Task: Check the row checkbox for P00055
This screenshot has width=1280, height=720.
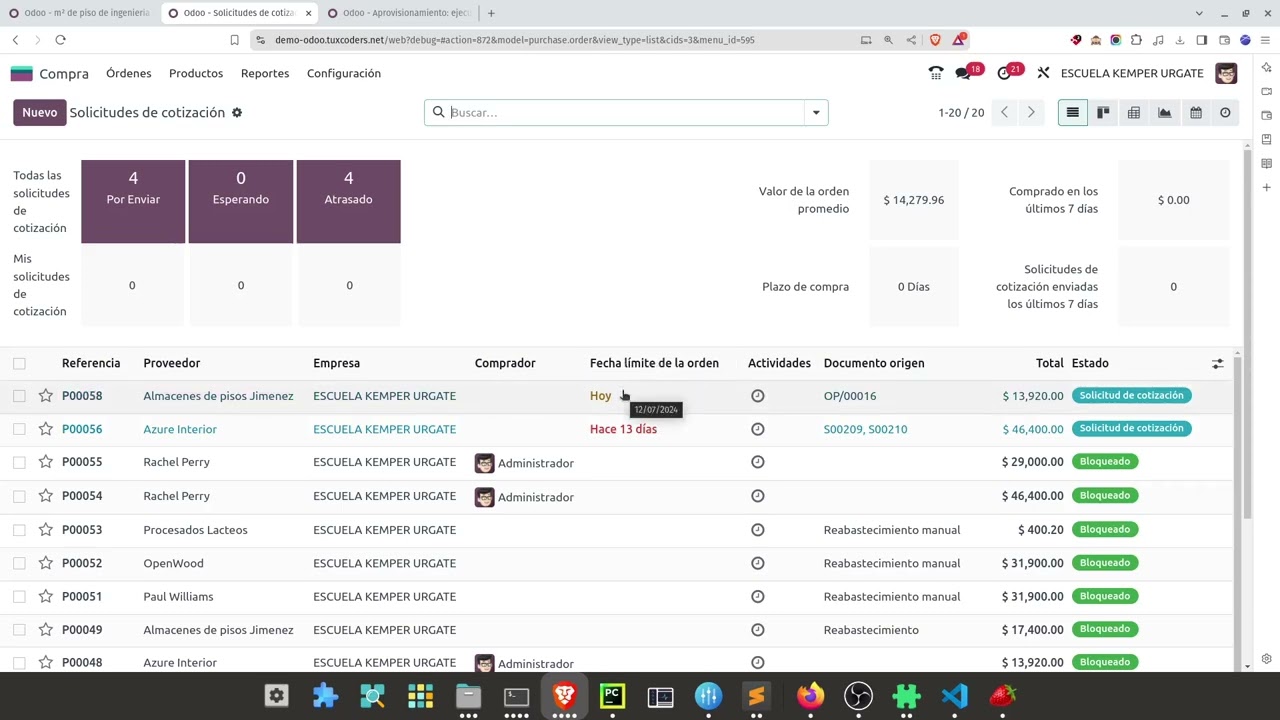Action: pyautogui.click(x=19, y=462)
